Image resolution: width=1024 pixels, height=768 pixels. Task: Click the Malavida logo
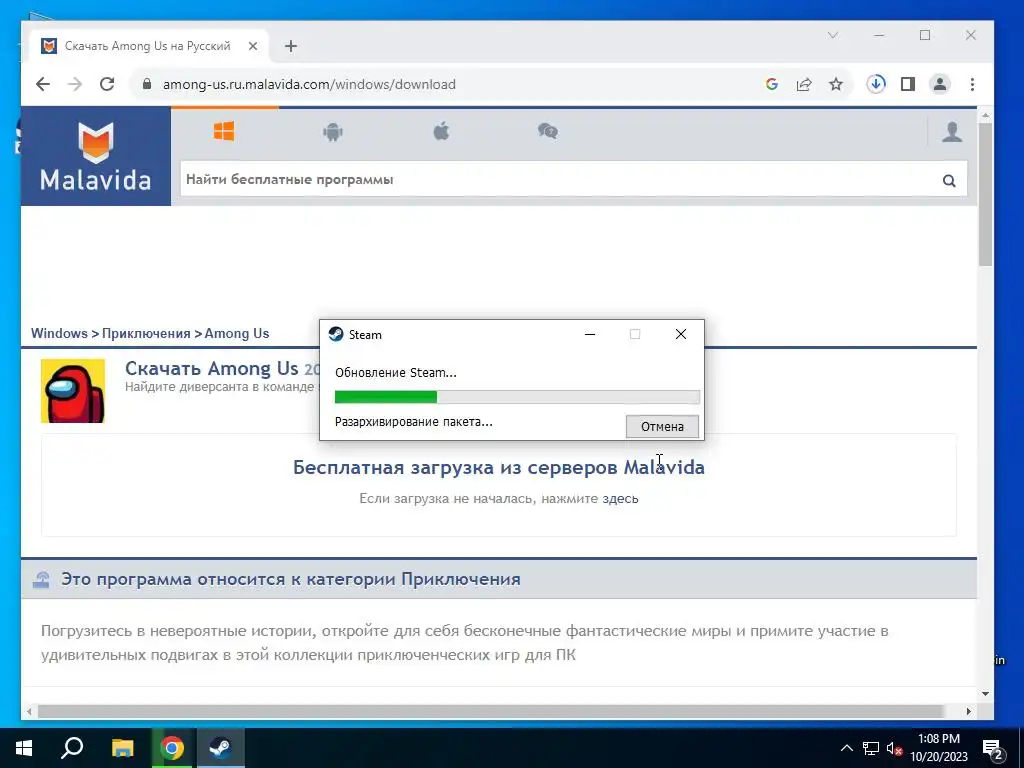tap(96, 157)
